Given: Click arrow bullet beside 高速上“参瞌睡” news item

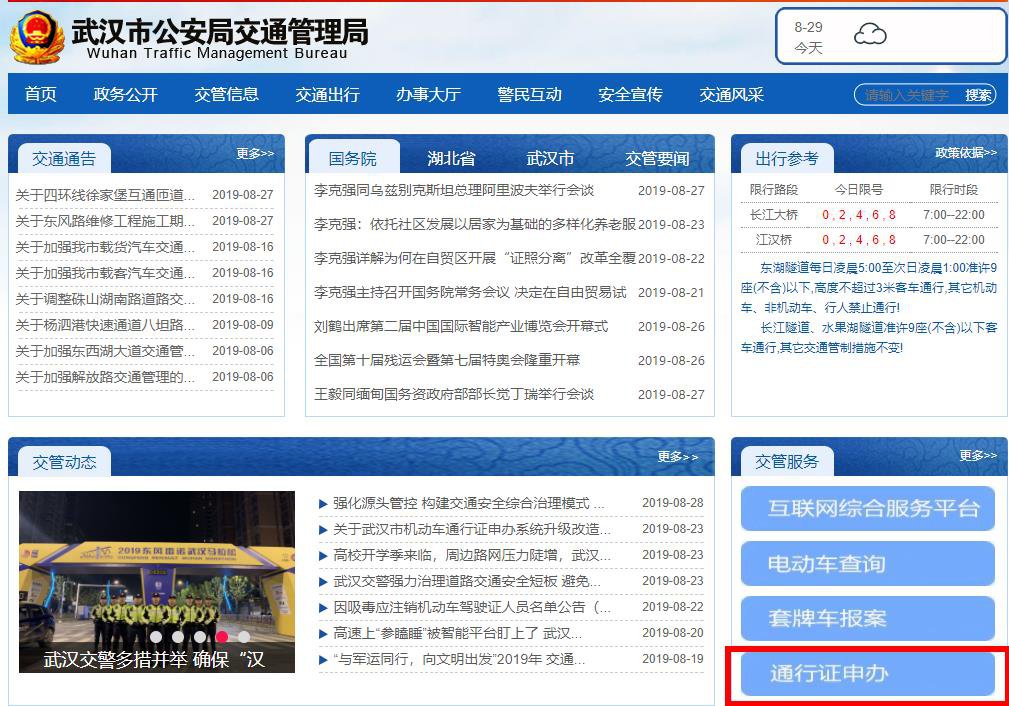Looking at the screenshot, I should pos(323,633).
